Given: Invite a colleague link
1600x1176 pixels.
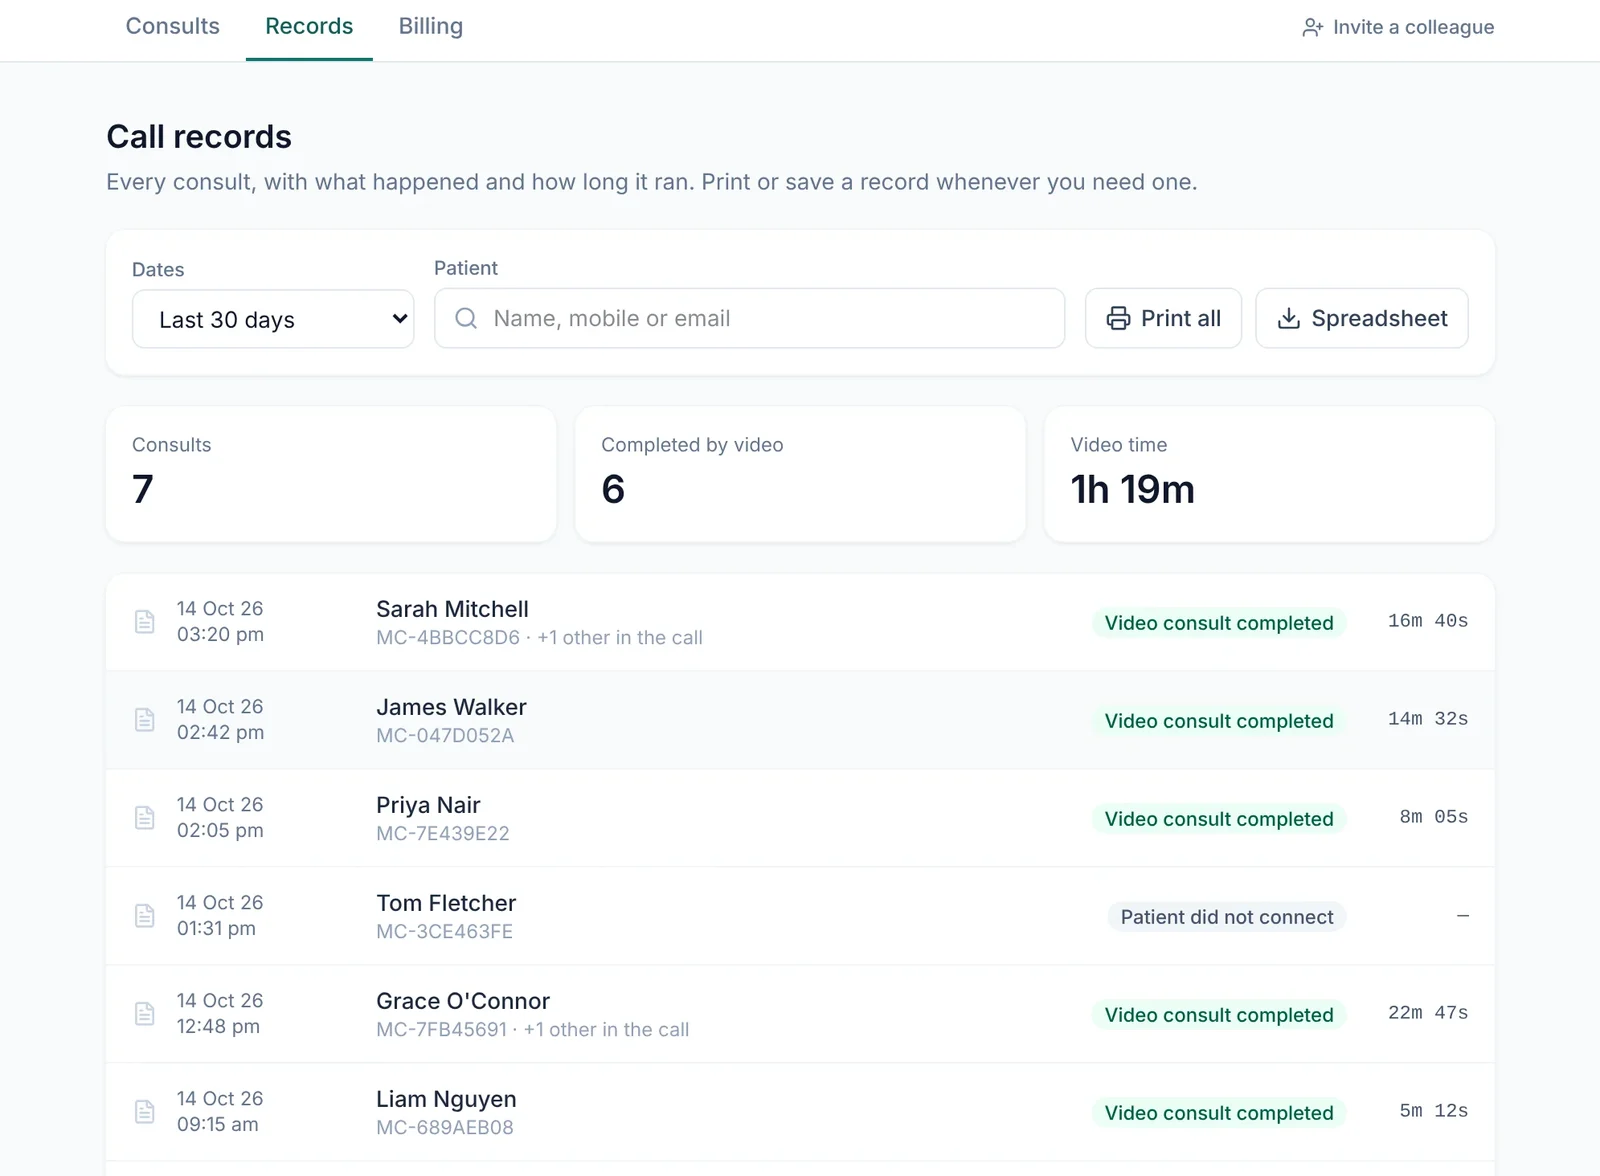Looking at the screenshot, I should (x=1398, y=28).
